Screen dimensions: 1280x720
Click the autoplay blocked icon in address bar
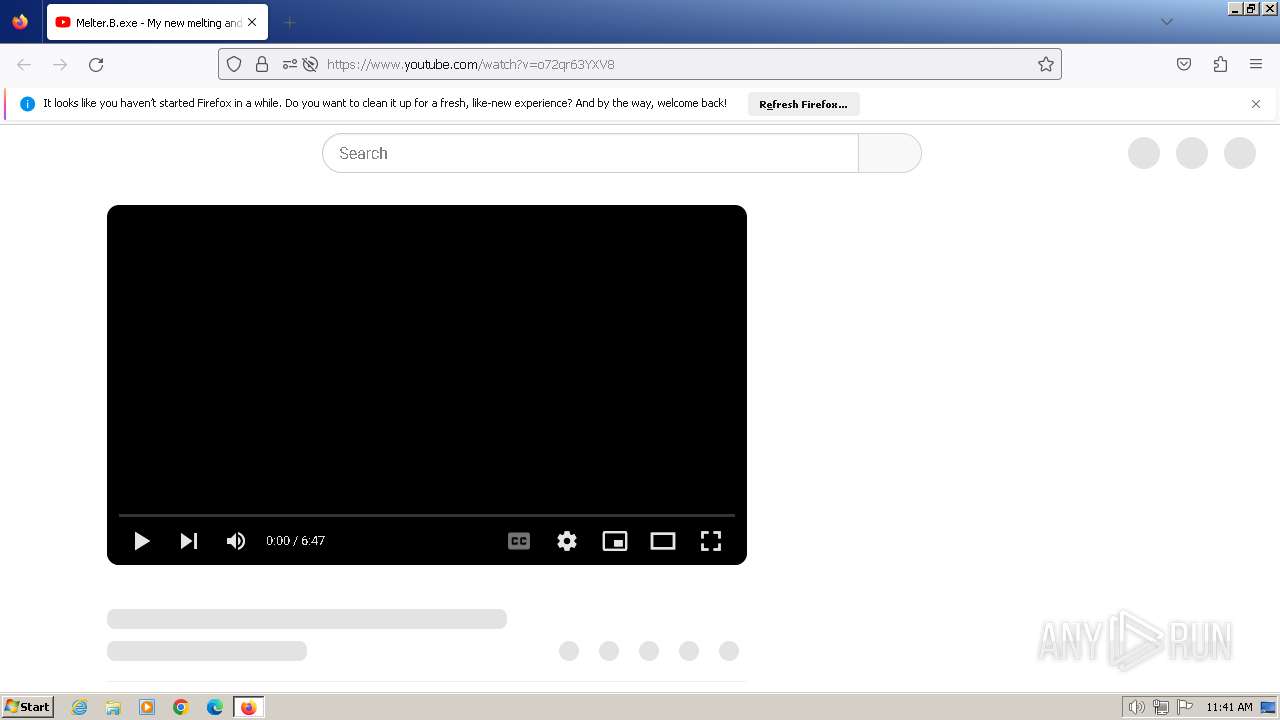310,64
